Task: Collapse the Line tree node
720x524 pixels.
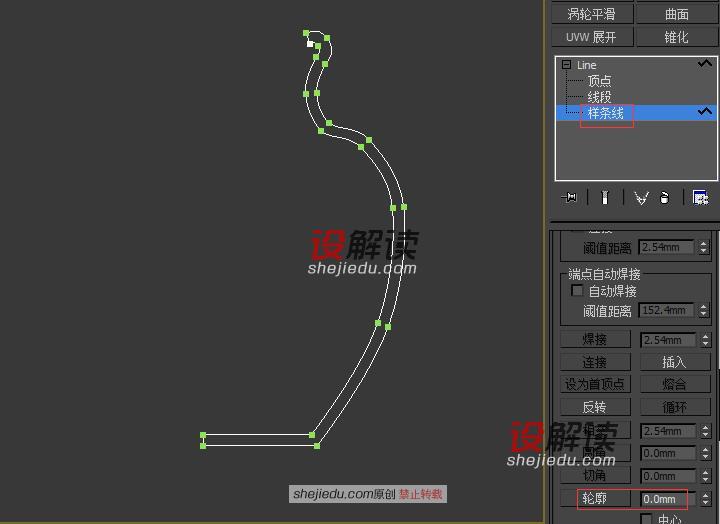Action: (x=566, y=65)
